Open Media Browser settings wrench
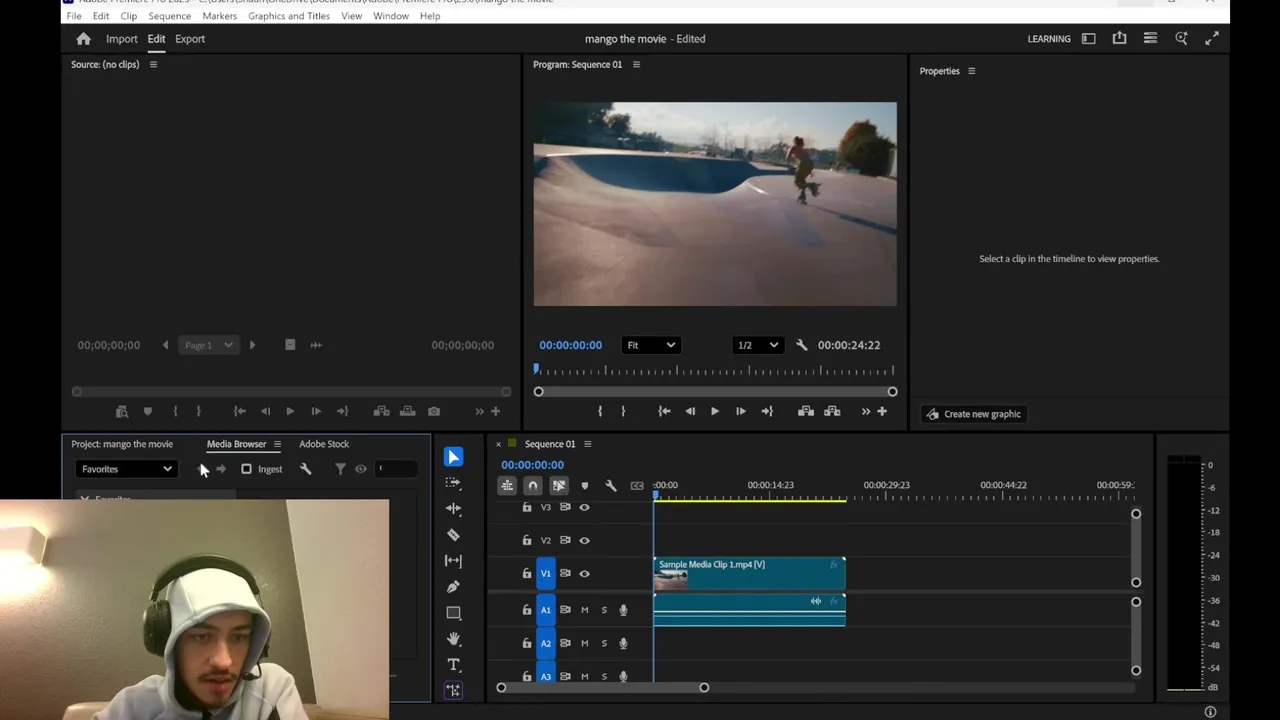The height and width of the screenshot is (720, 1280). click(306, 469)
